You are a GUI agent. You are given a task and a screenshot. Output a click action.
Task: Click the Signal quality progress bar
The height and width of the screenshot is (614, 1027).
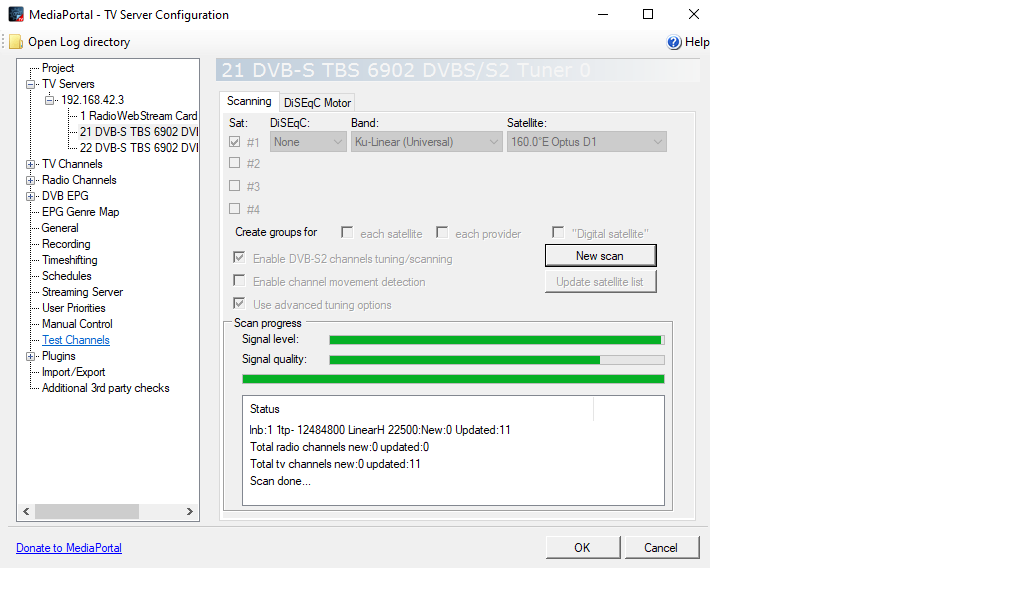(496, 360)
